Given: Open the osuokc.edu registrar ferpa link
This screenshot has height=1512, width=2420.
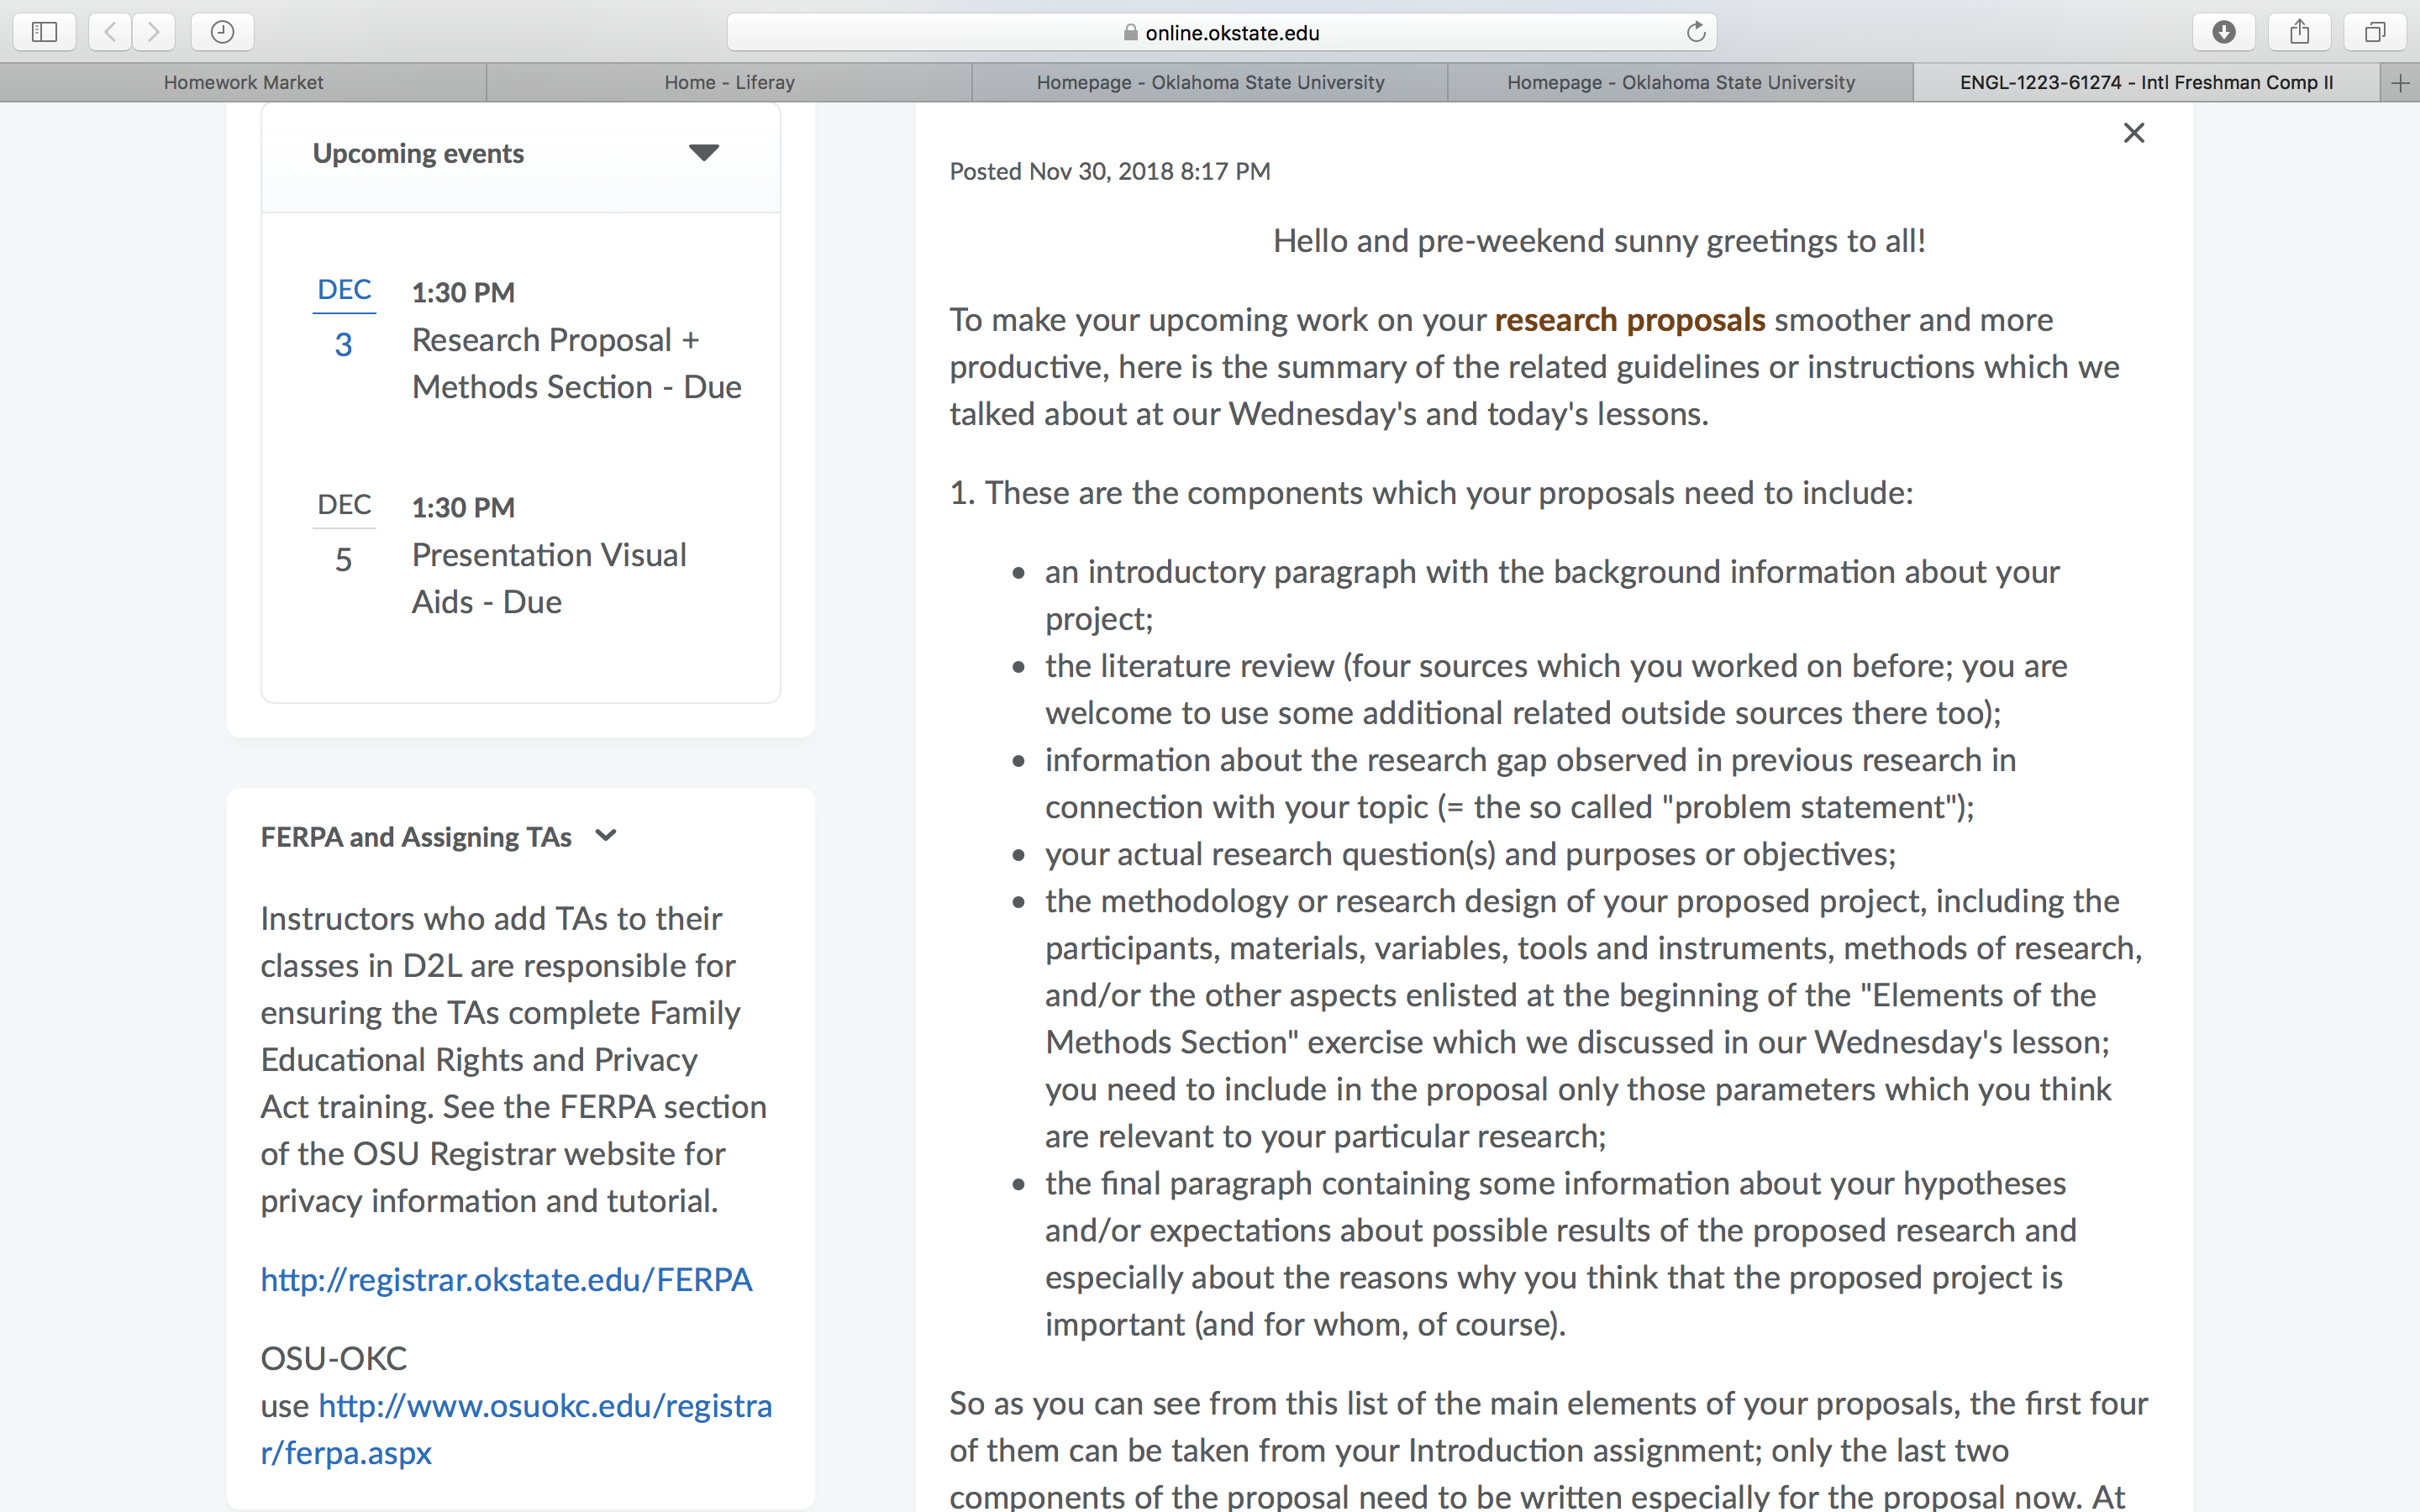Looking at the screenshot, I should pyautogui.click(x=516, y=1429).
